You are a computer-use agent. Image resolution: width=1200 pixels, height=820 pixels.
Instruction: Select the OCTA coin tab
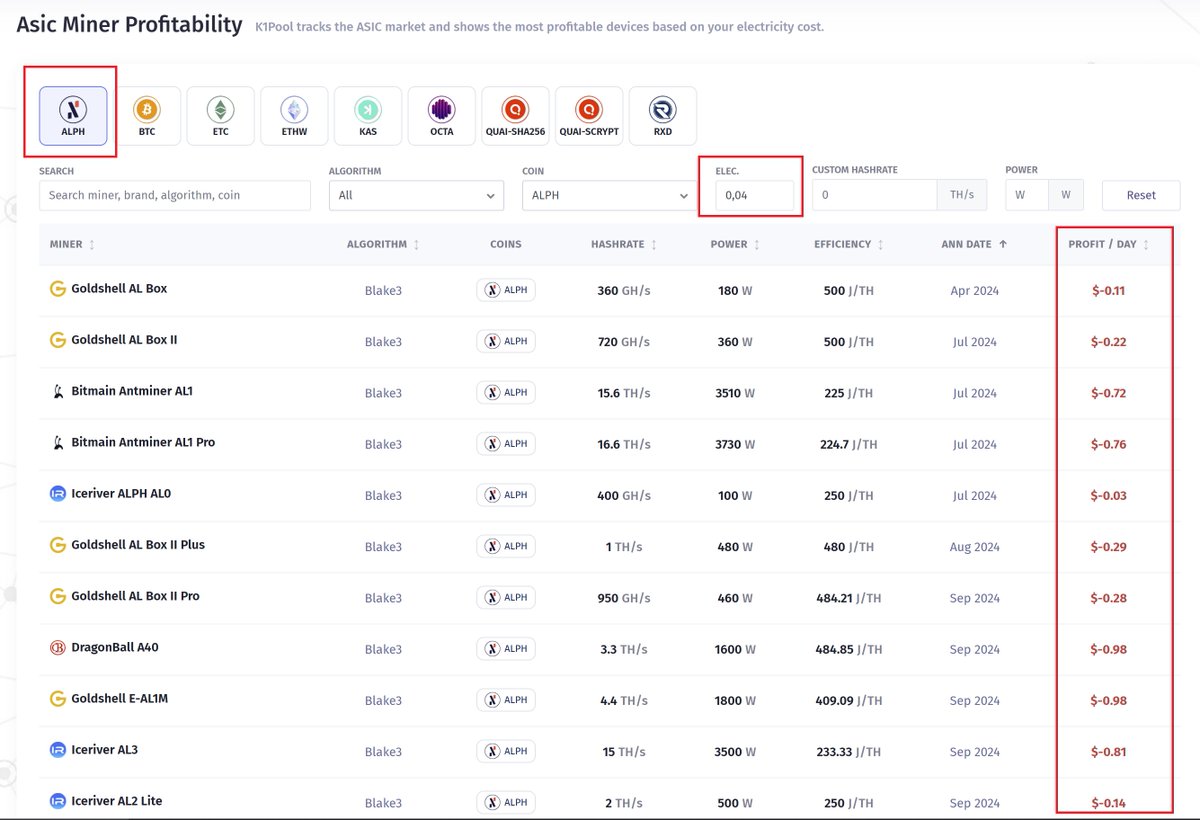[442, 115]
